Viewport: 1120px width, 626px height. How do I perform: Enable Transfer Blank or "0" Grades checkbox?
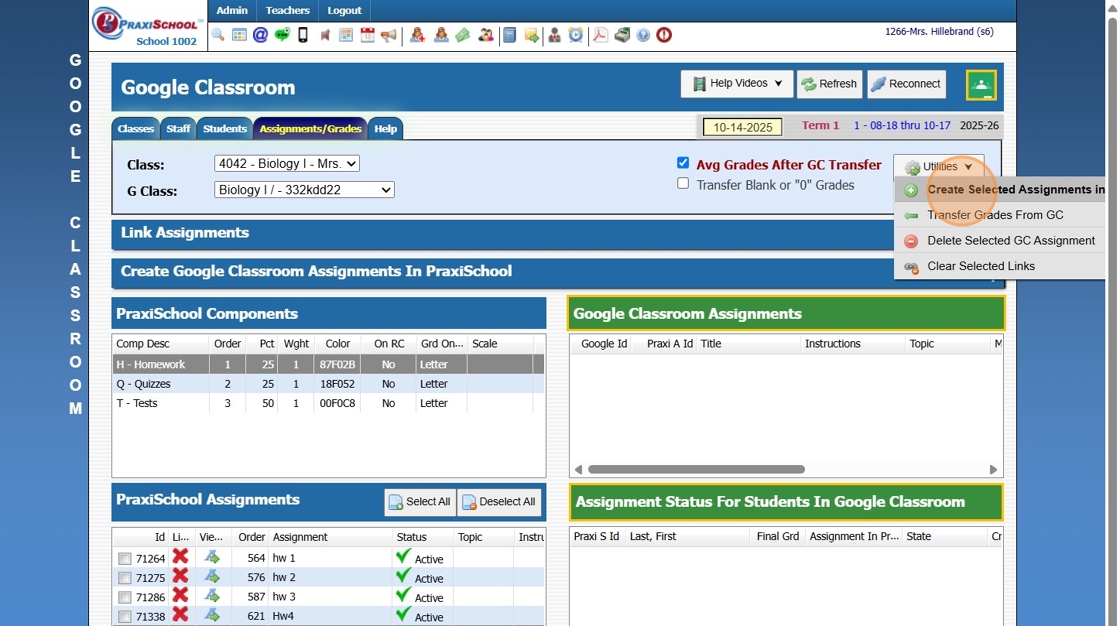pos(683,184)
